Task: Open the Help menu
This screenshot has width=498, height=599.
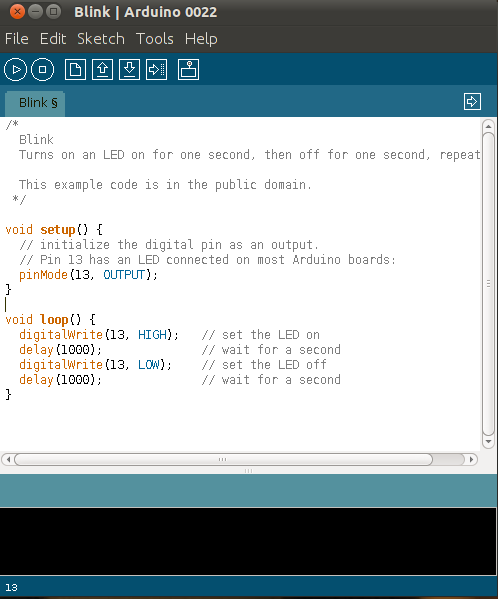Action: pyautogui.click(x=201, y=39)
